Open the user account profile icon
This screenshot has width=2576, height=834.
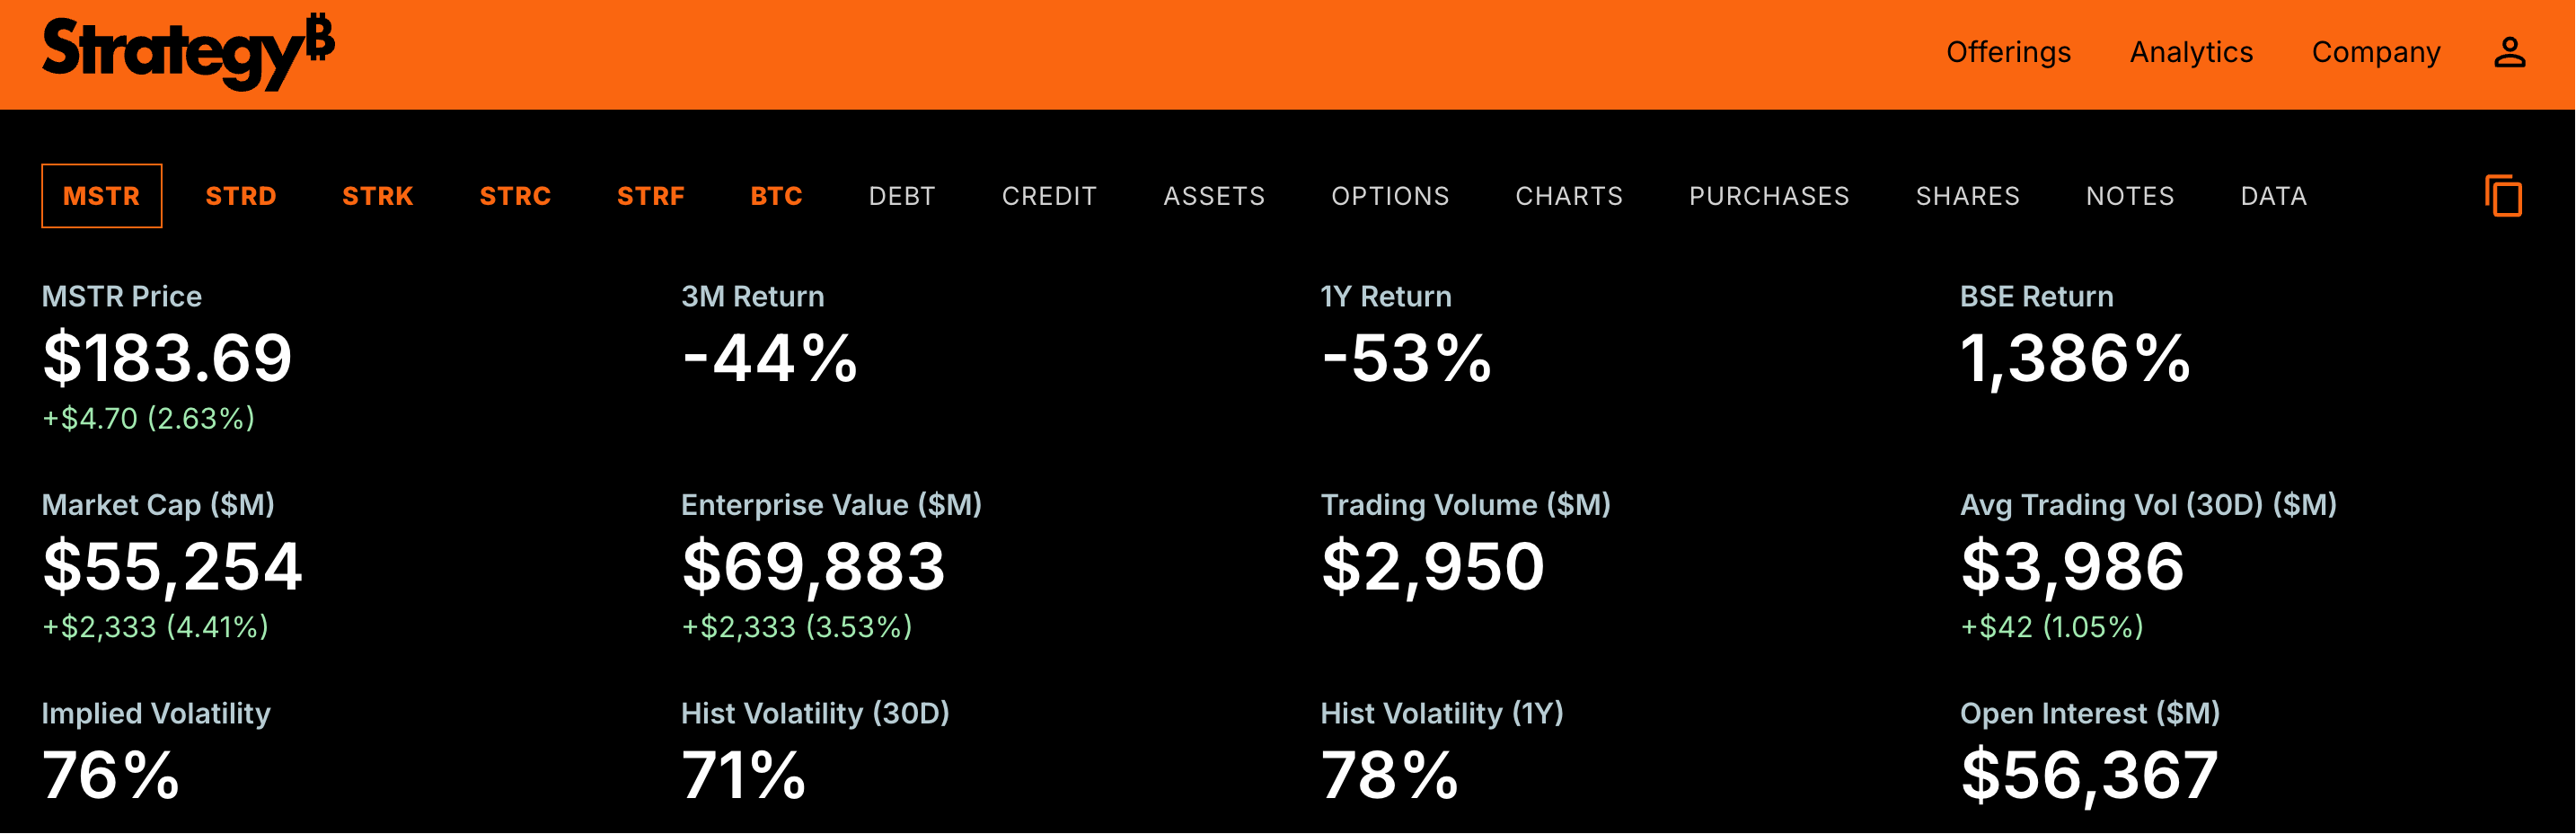coord(2509,52)
